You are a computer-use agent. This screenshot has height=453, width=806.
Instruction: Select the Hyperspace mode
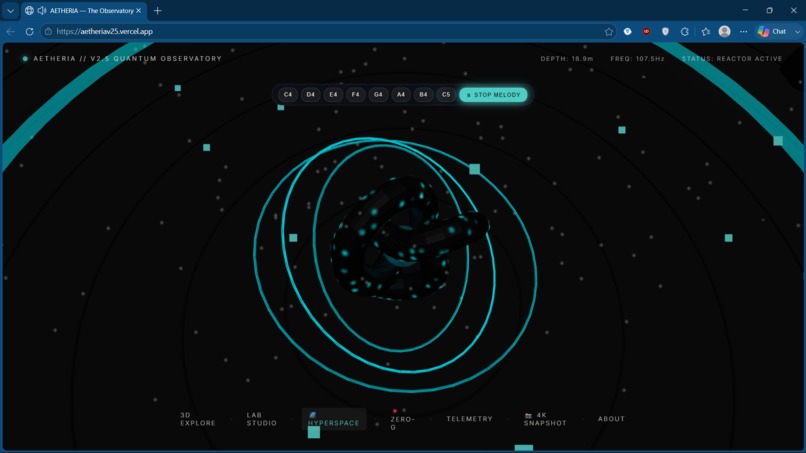pyautogui.click(x=334, y=419)
